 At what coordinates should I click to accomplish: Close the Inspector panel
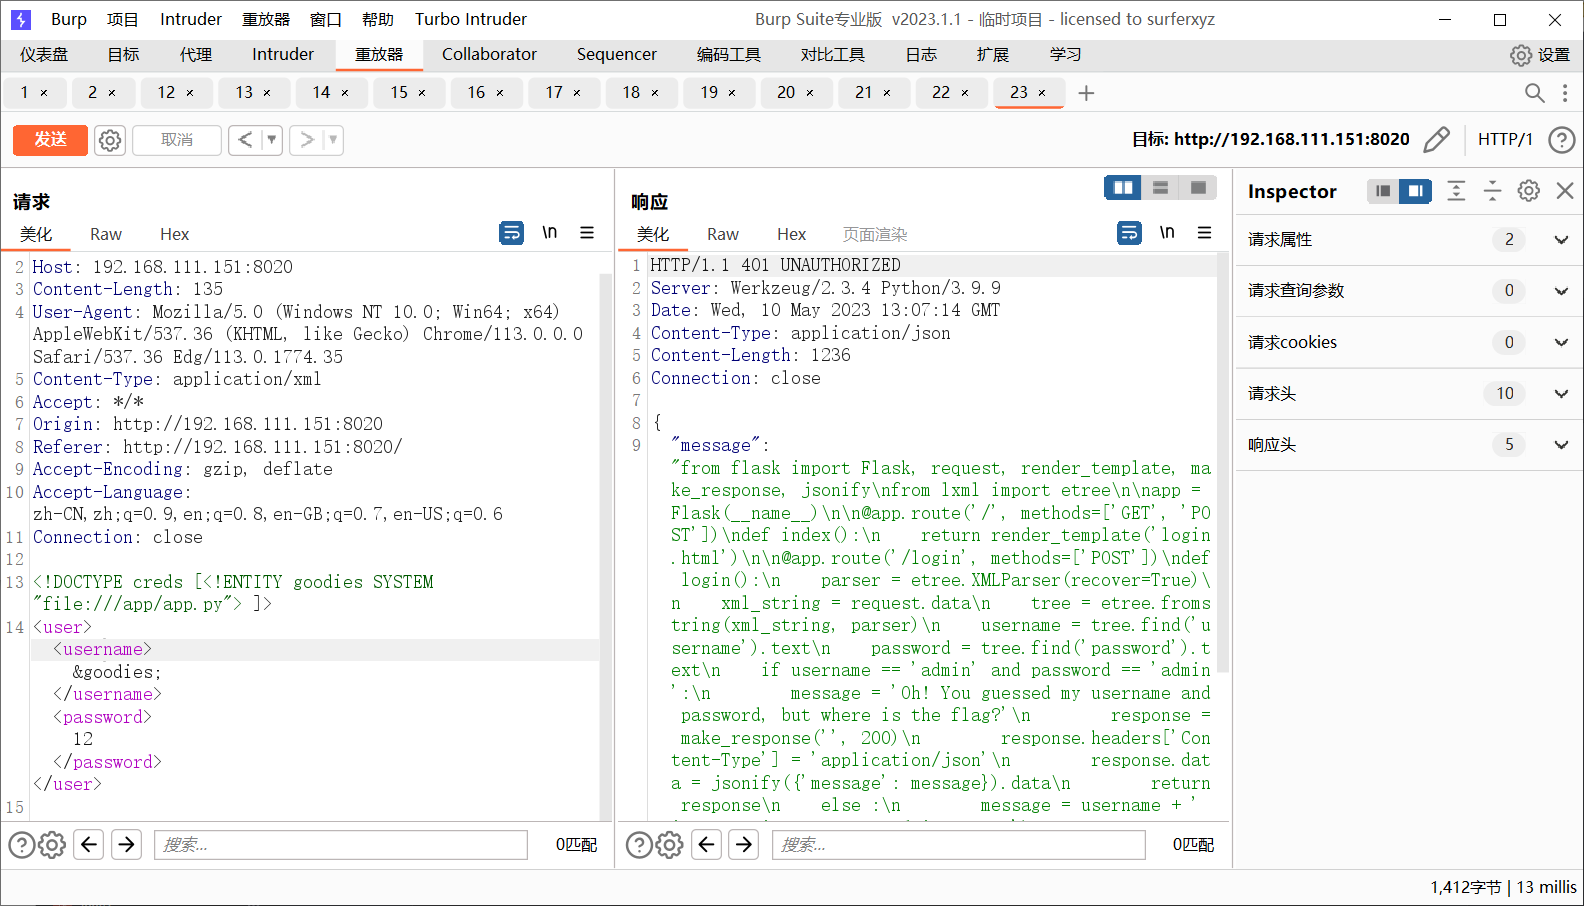tap(1565, 191)
